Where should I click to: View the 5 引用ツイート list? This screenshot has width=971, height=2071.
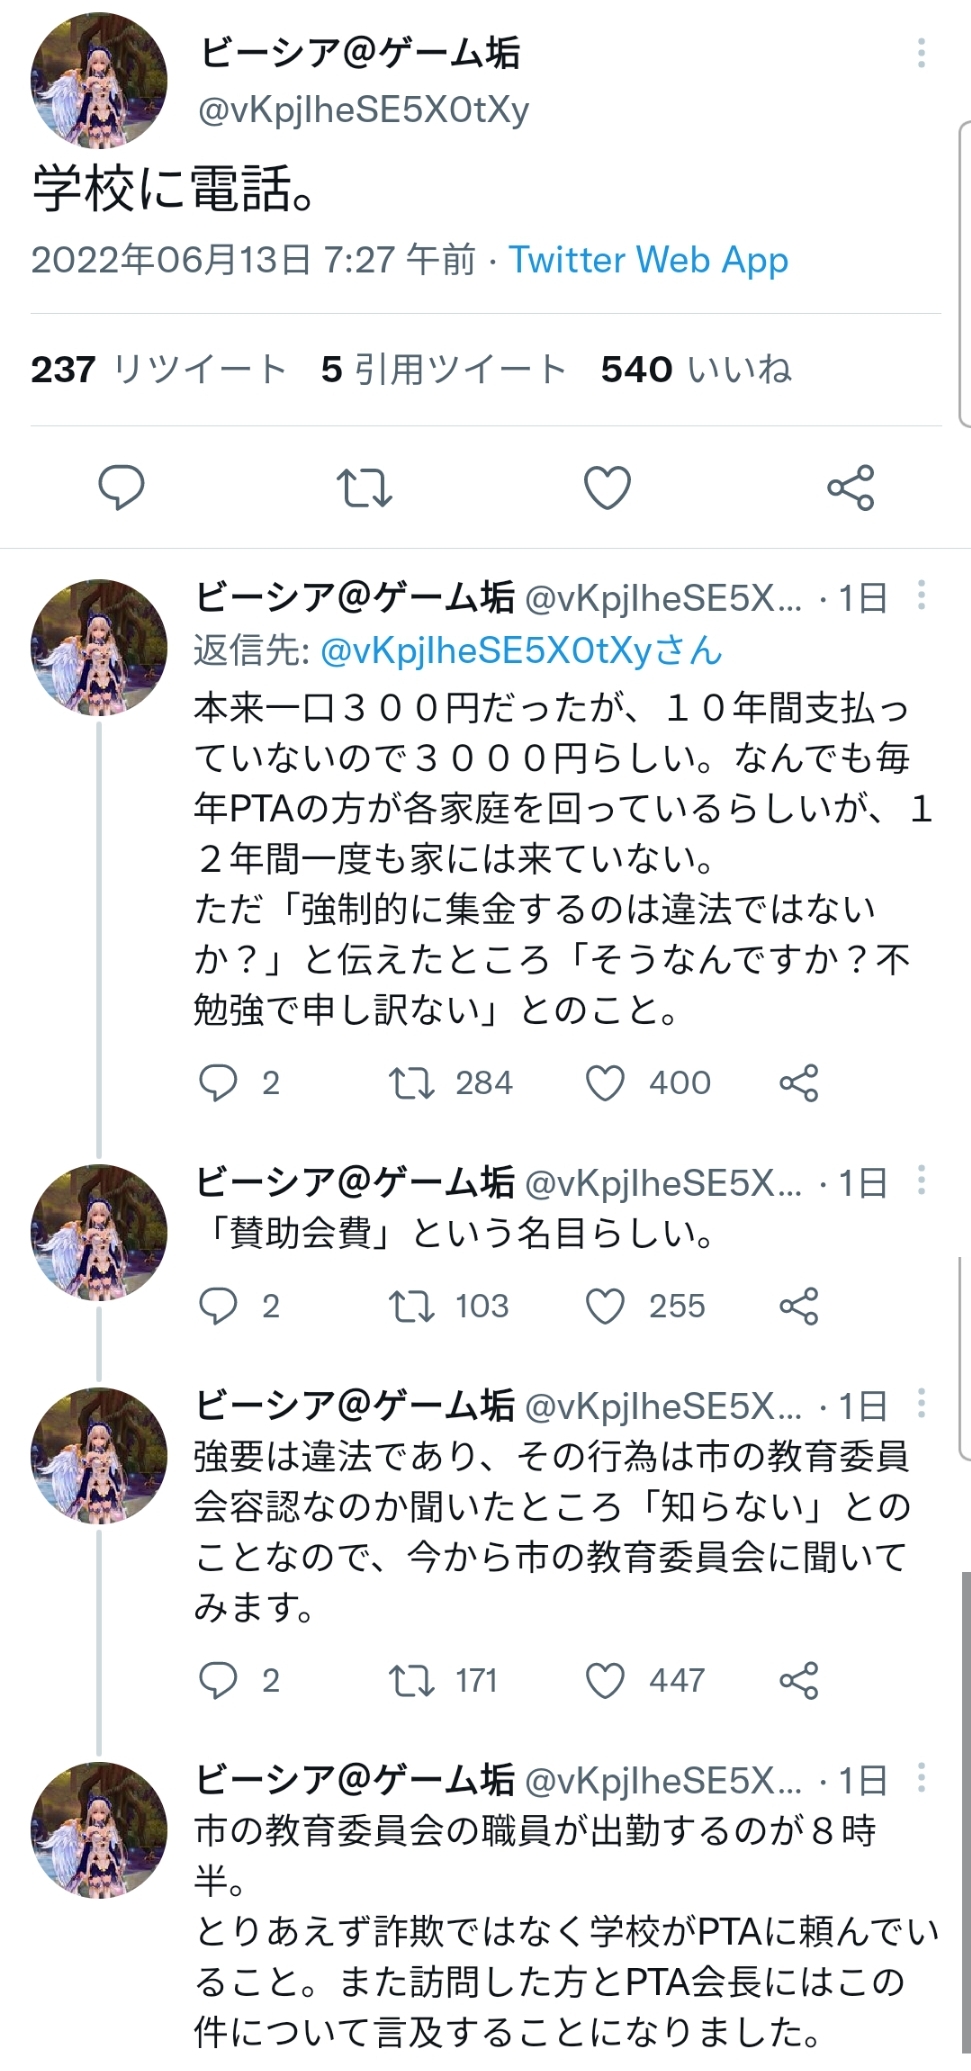[444, 369]
